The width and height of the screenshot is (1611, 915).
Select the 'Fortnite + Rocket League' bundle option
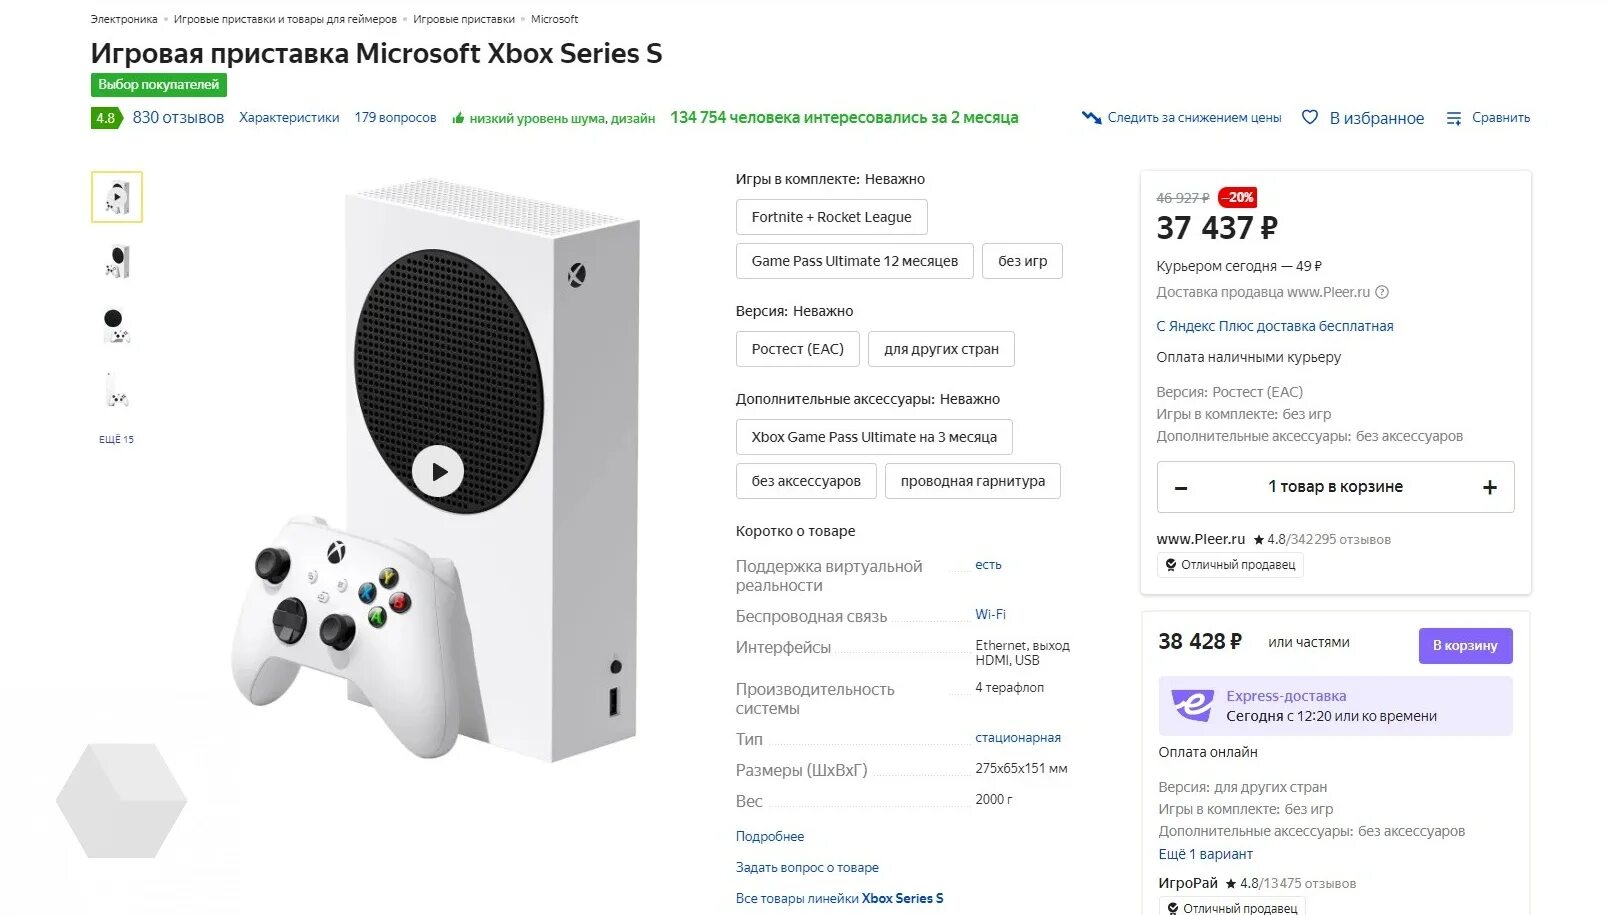click(831, 217)
